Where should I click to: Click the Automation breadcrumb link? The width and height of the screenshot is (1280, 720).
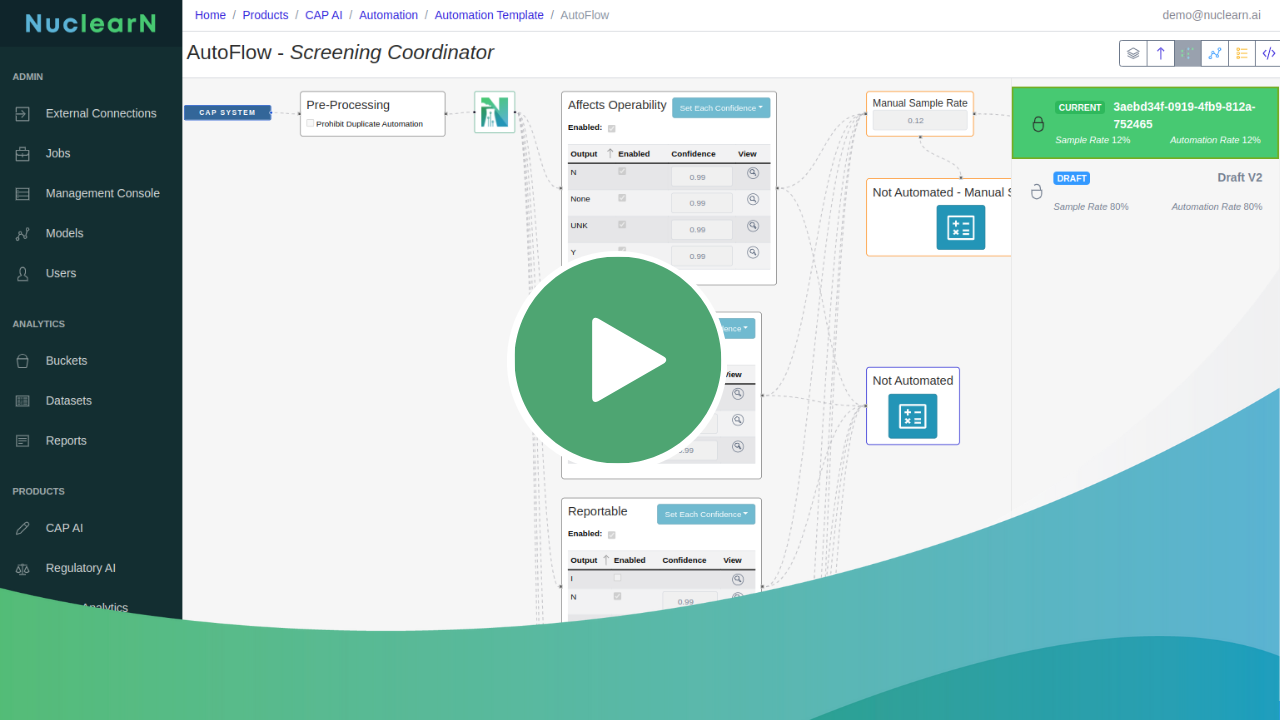388,15
